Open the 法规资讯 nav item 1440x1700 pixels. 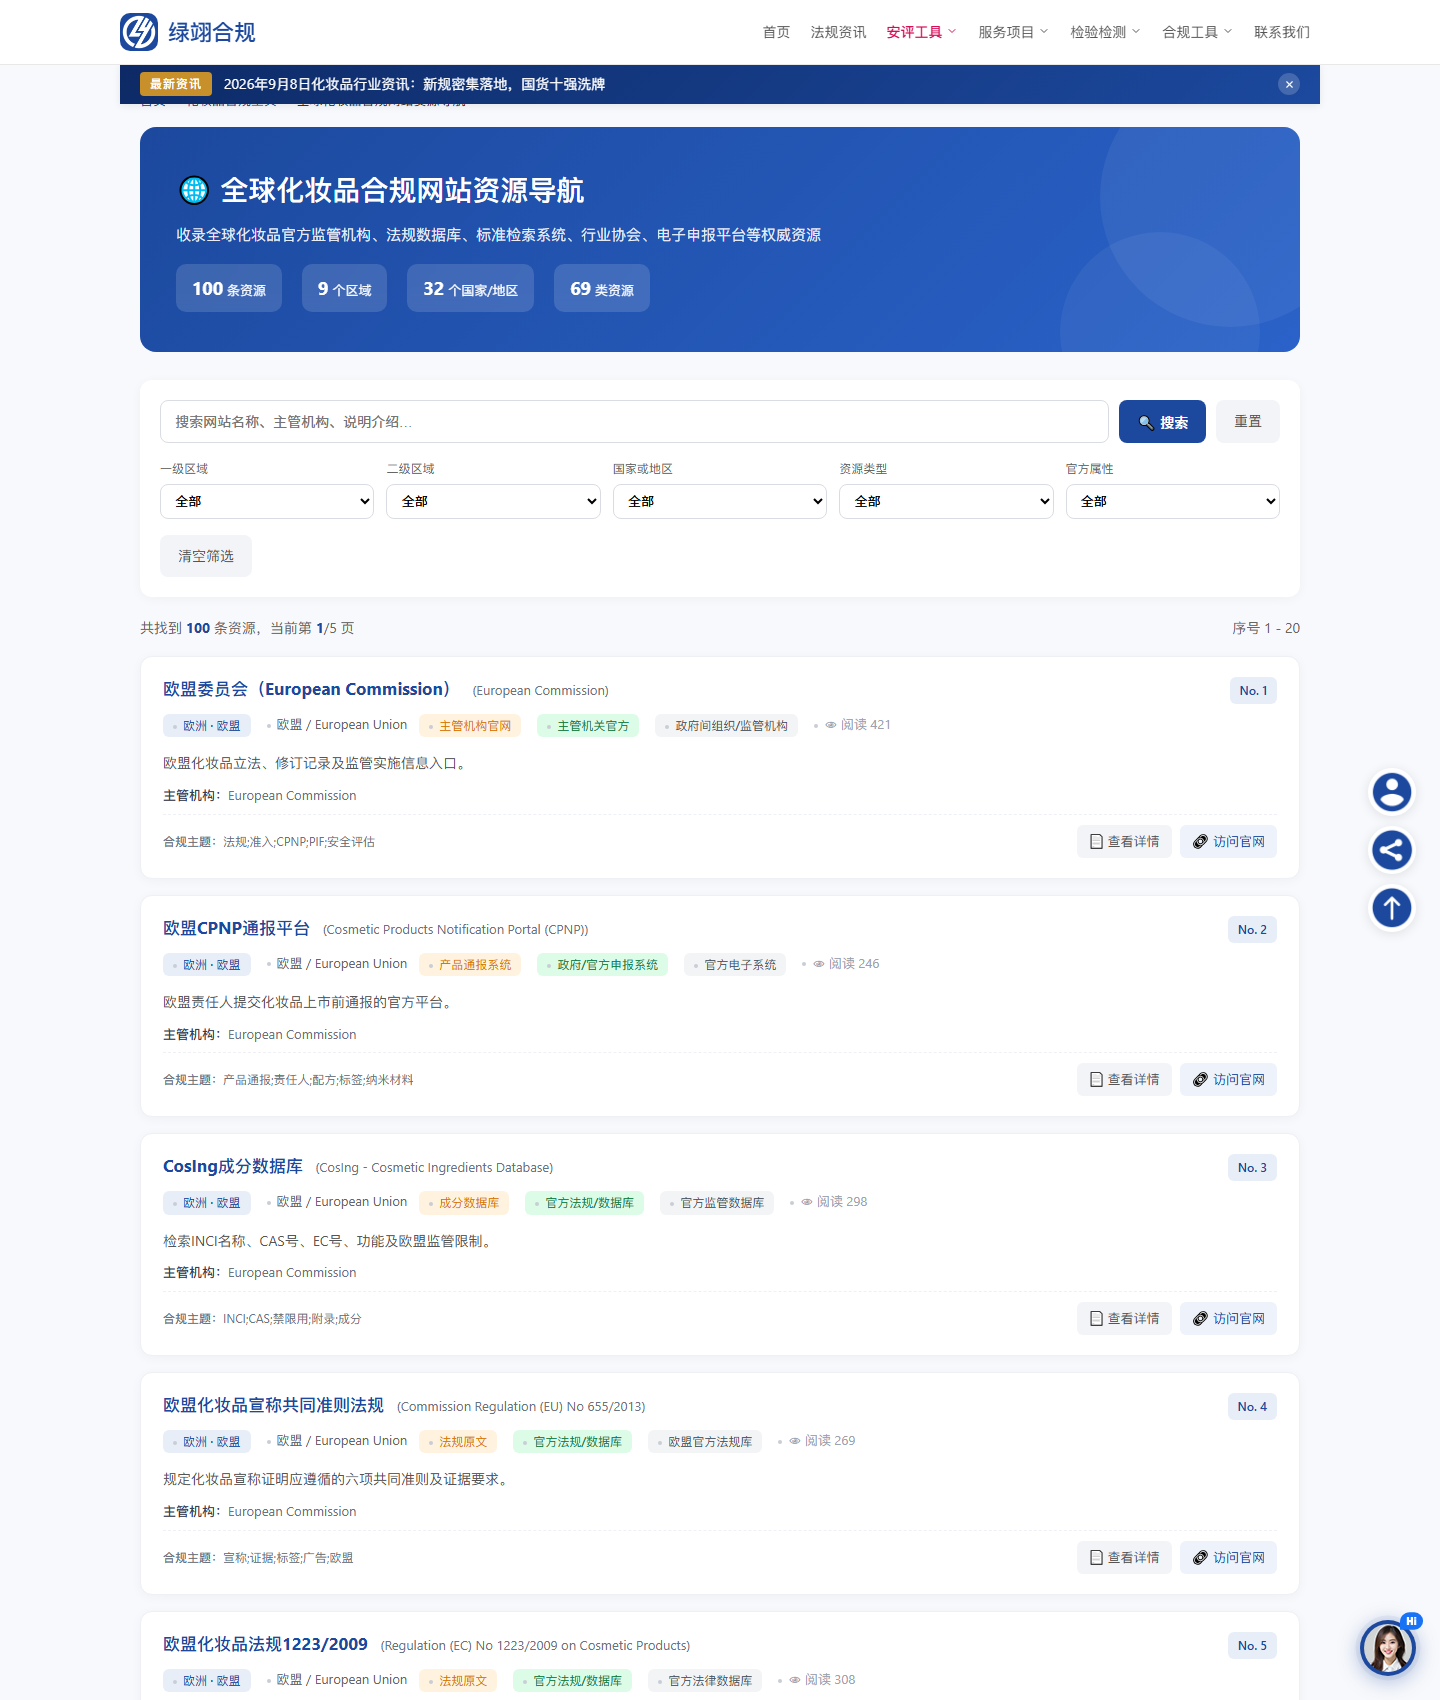(x=838, y=32)
